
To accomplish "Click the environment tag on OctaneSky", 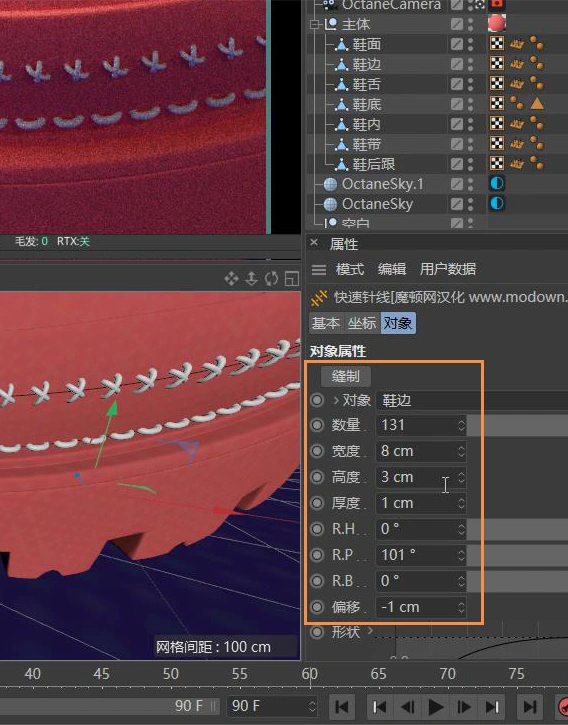I will pyautogui.click(x=497, y=203).
